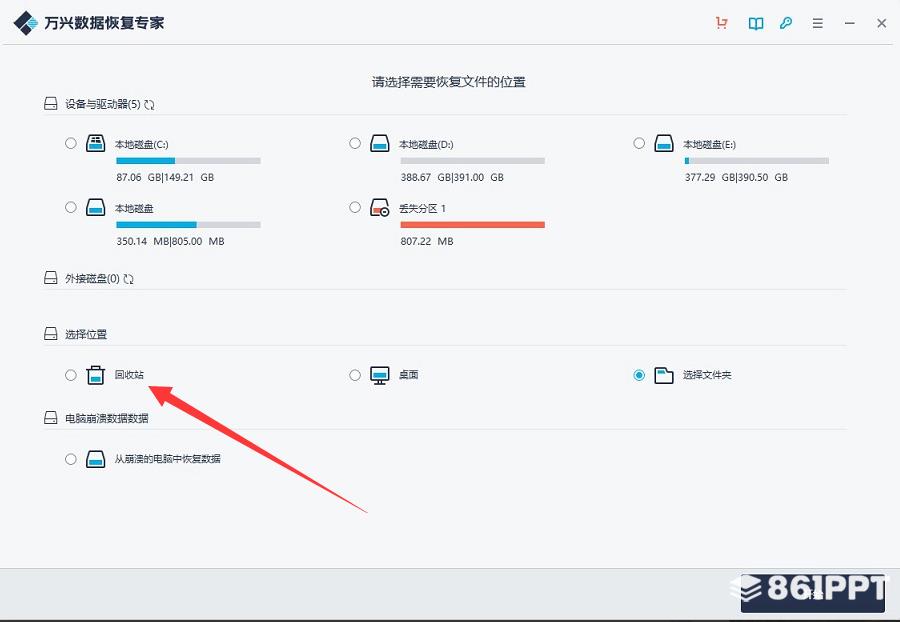Select the 桌面 radio button
900x622 pixels.
[x=355, y=375]
